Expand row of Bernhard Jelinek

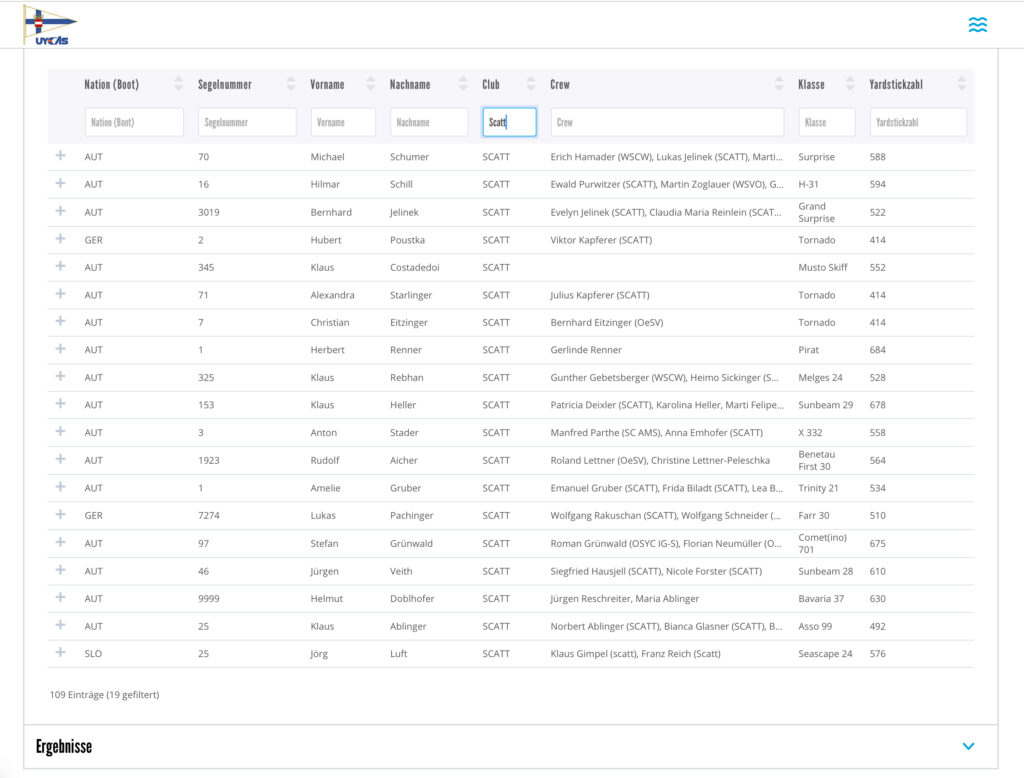pos(61,211)
